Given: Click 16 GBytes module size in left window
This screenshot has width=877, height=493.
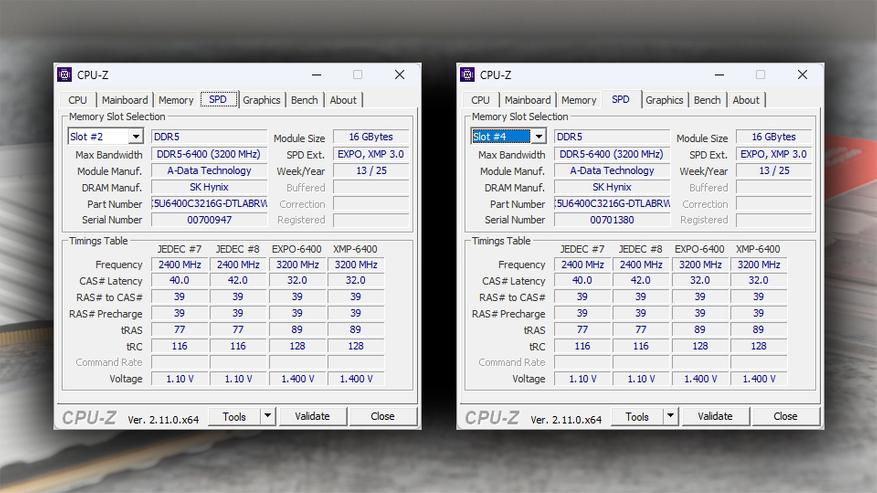Looking at the screenshot, I should pyautogui.click(x=371, y=137).
